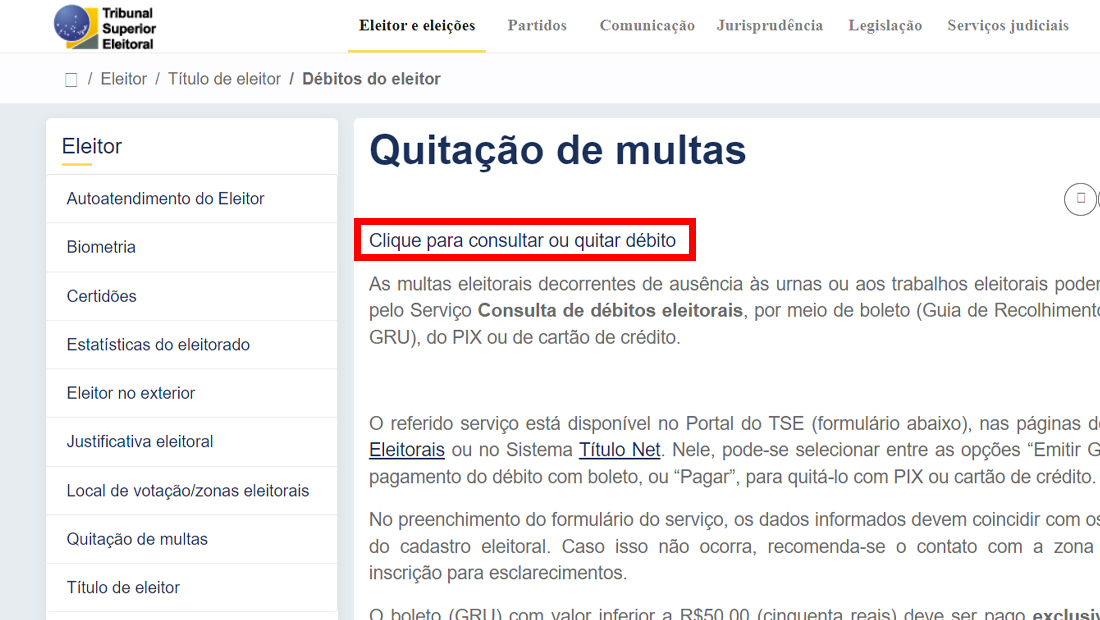Image resolution: width=1100 pixels, height=620 pixels.
Task: Open the Legislação menu item
Action: click(x=885, y=26)
